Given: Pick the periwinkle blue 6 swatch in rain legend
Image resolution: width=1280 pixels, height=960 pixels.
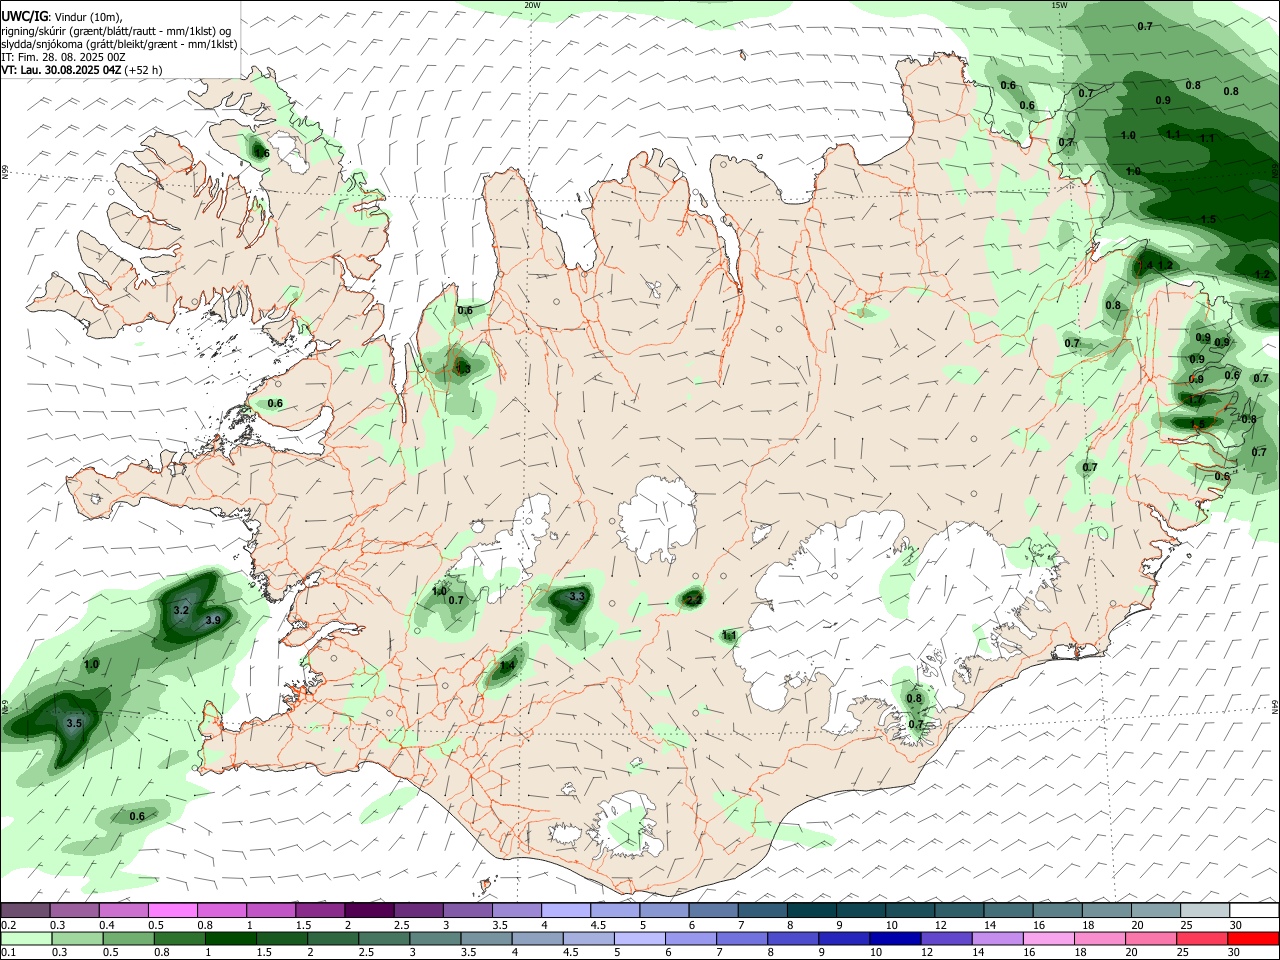Looking at the screenshot, I should (x=691, y=938).
